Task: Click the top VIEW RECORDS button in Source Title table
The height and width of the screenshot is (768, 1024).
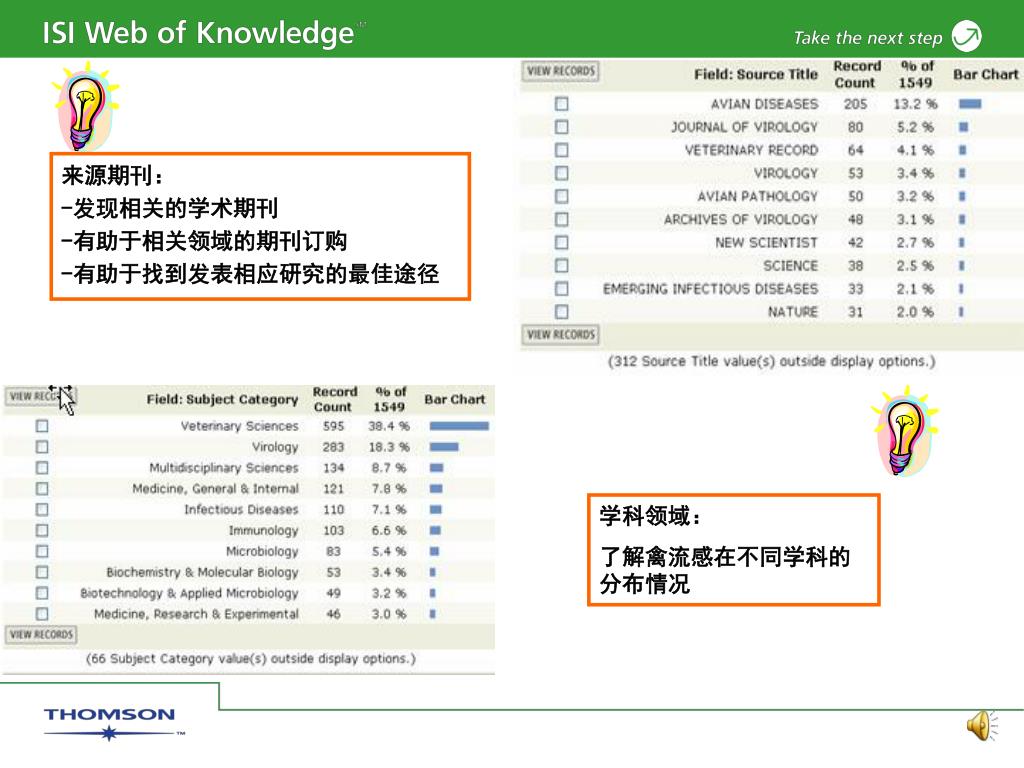Action: pyautogui.click(x=561, y=71)
